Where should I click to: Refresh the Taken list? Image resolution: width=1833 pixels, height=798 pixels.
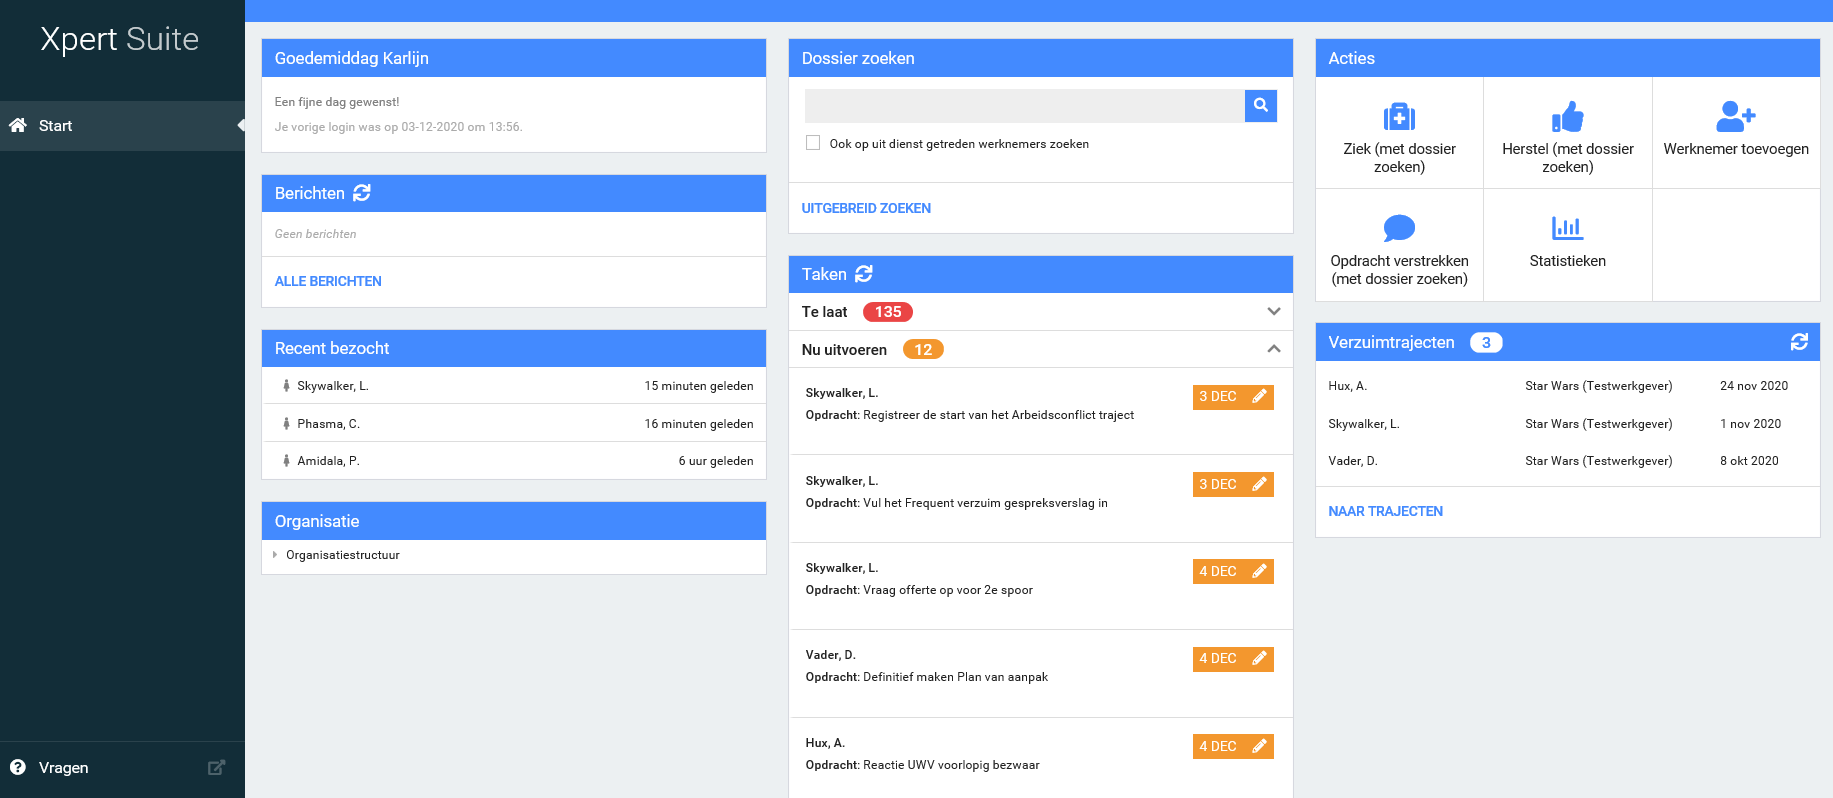point(864,274)
